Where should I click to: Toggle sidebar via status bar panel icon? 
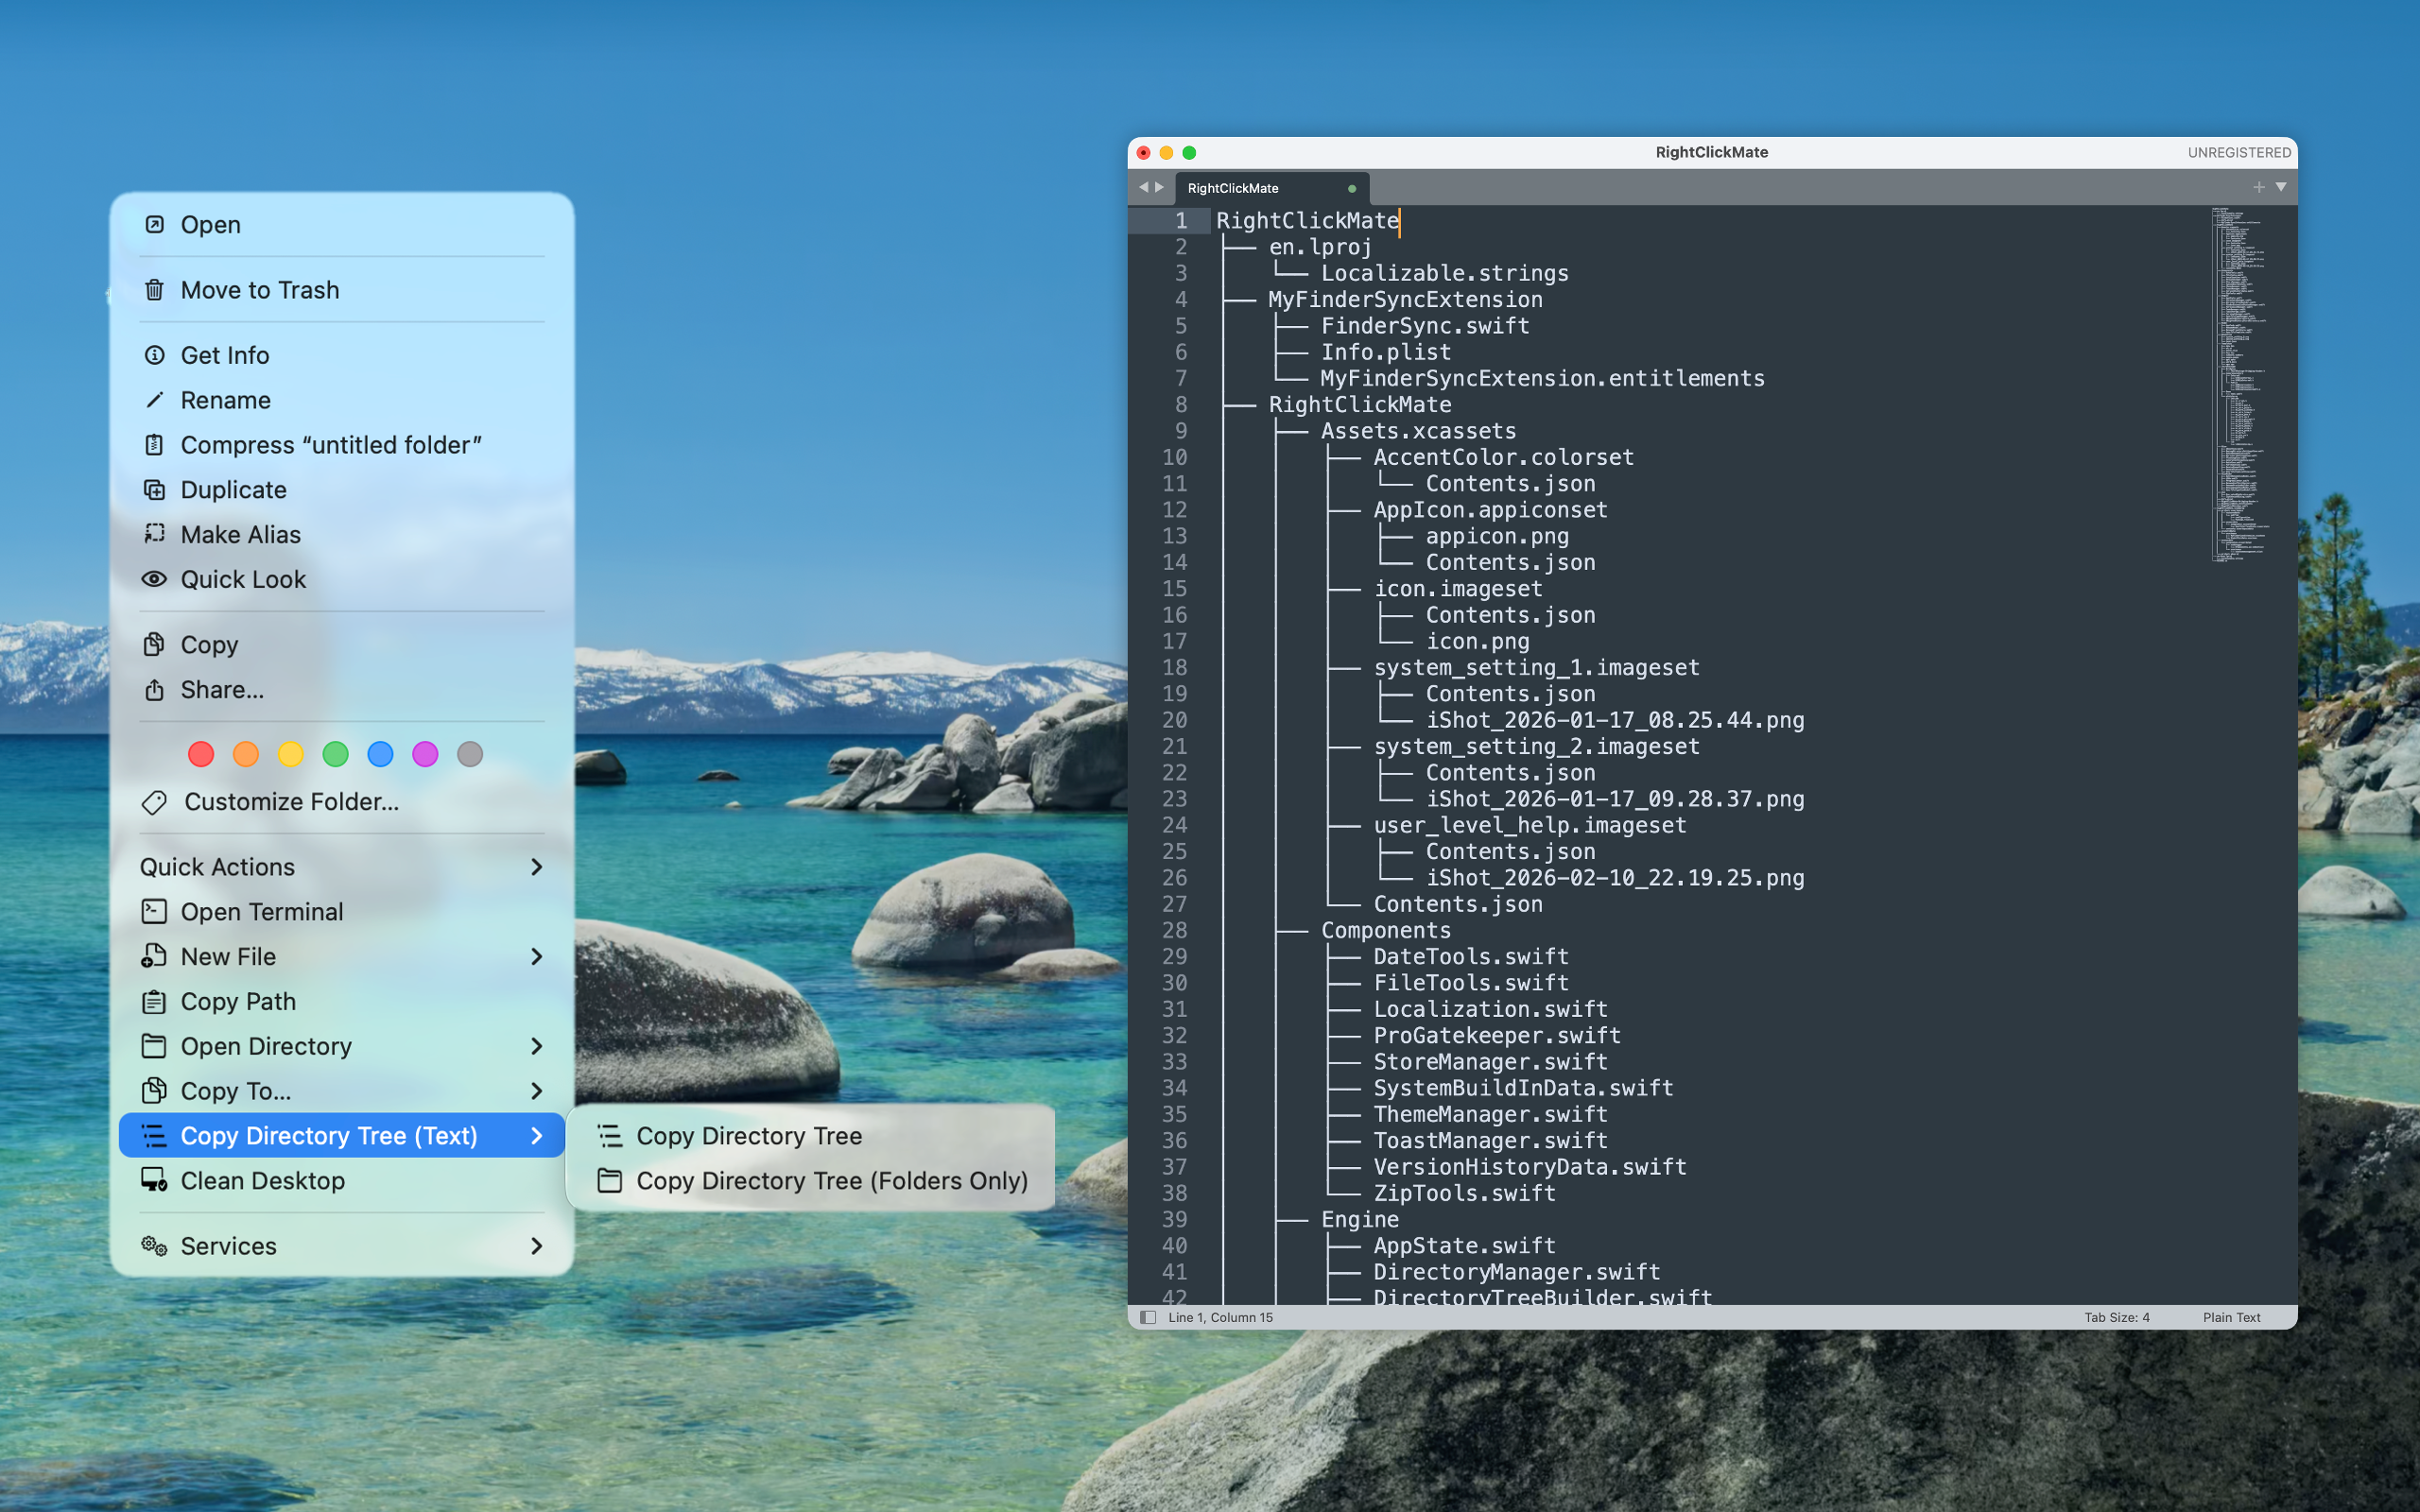pos(1148,1317)
